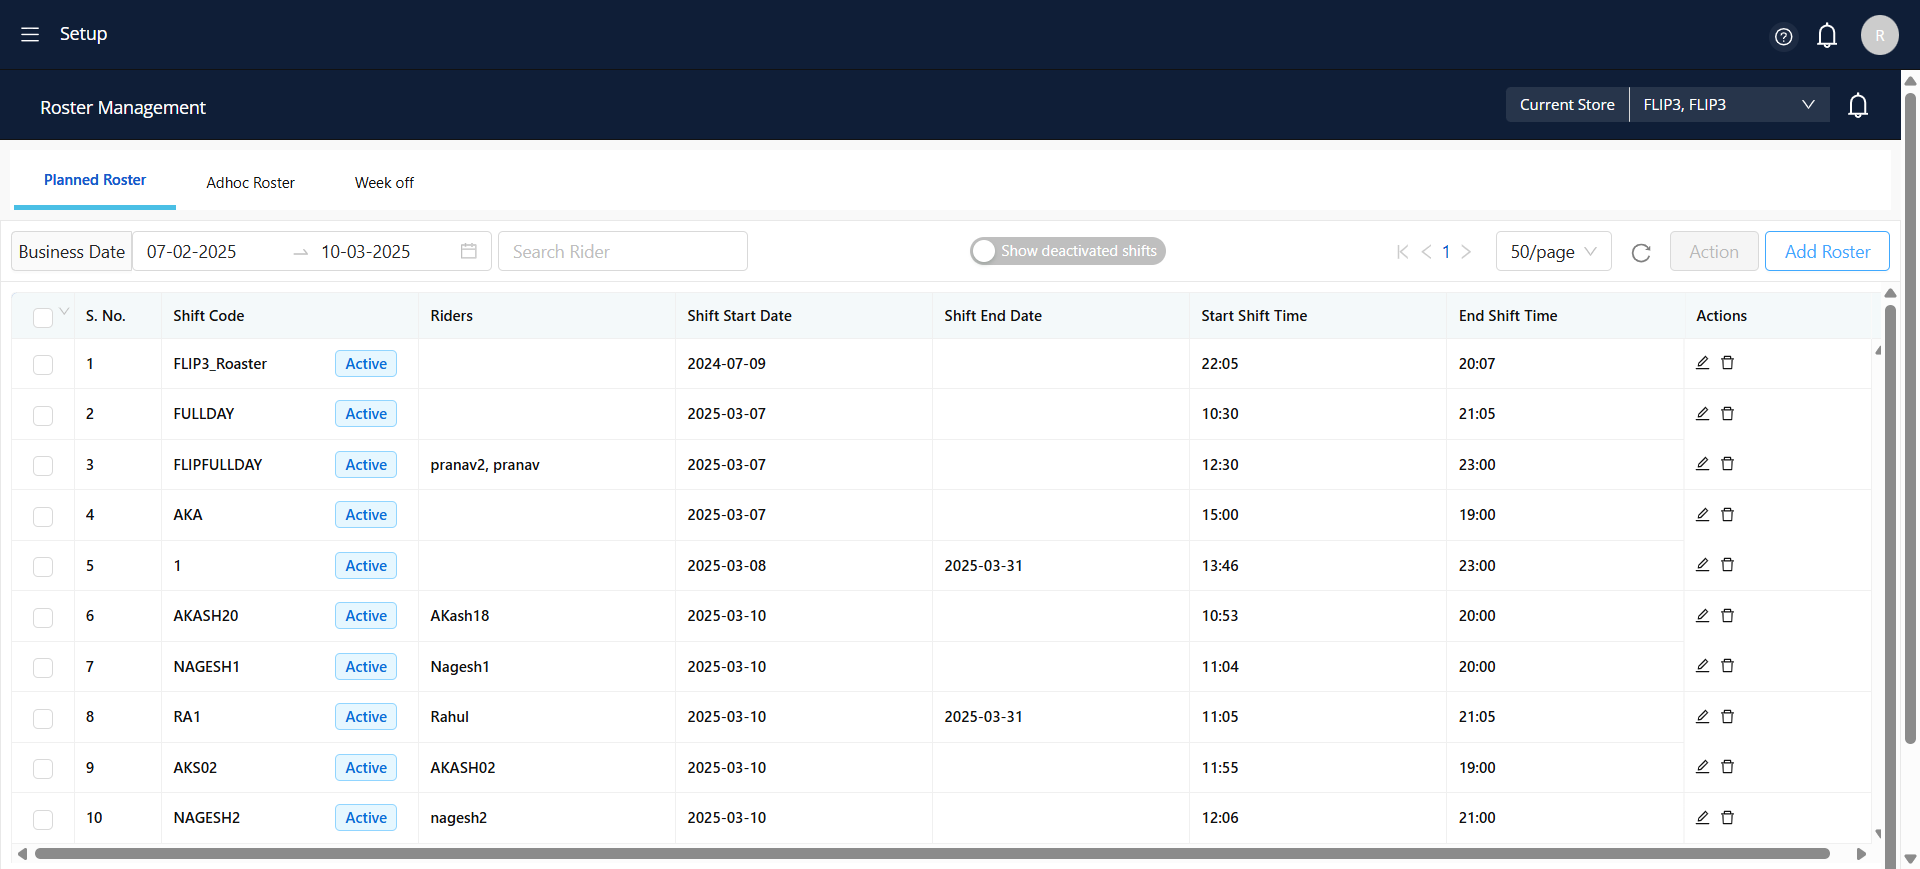Switch to Planned Roster tab
Viewport: 1920px width, 869px height.
95,180
